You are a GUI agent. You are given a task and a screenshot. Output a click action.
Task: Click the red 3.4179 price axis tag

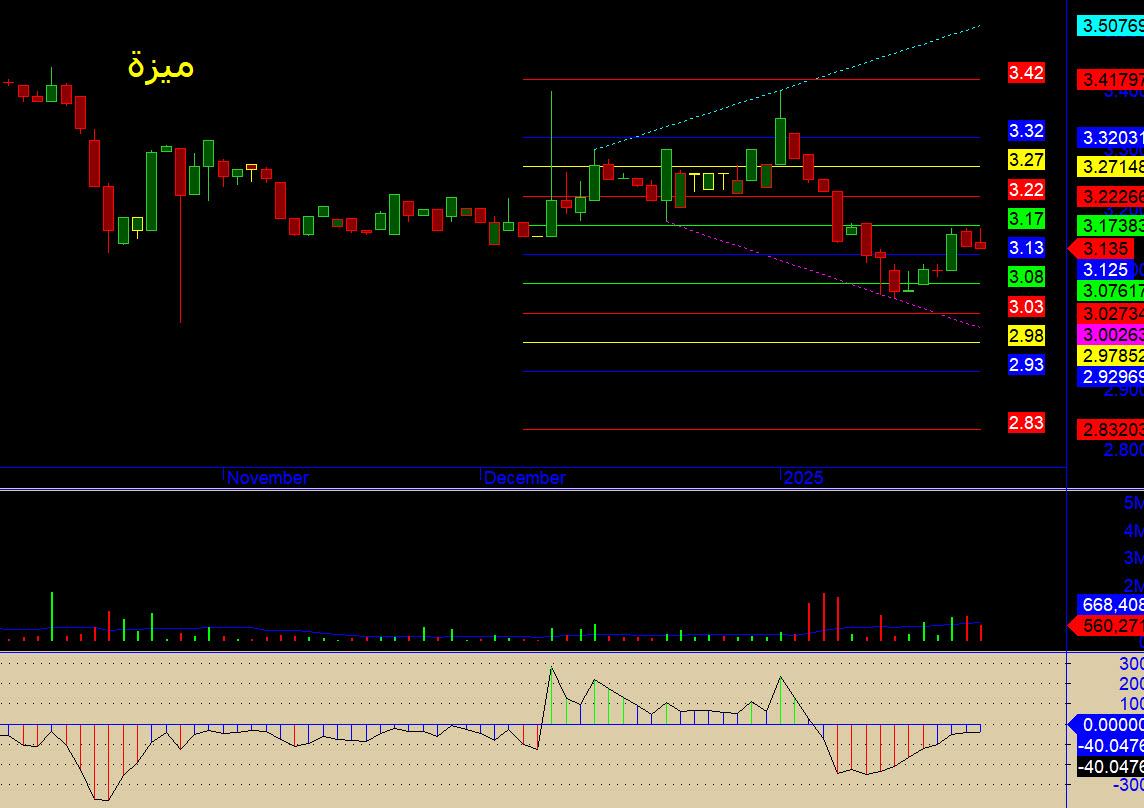(1110, 79)
